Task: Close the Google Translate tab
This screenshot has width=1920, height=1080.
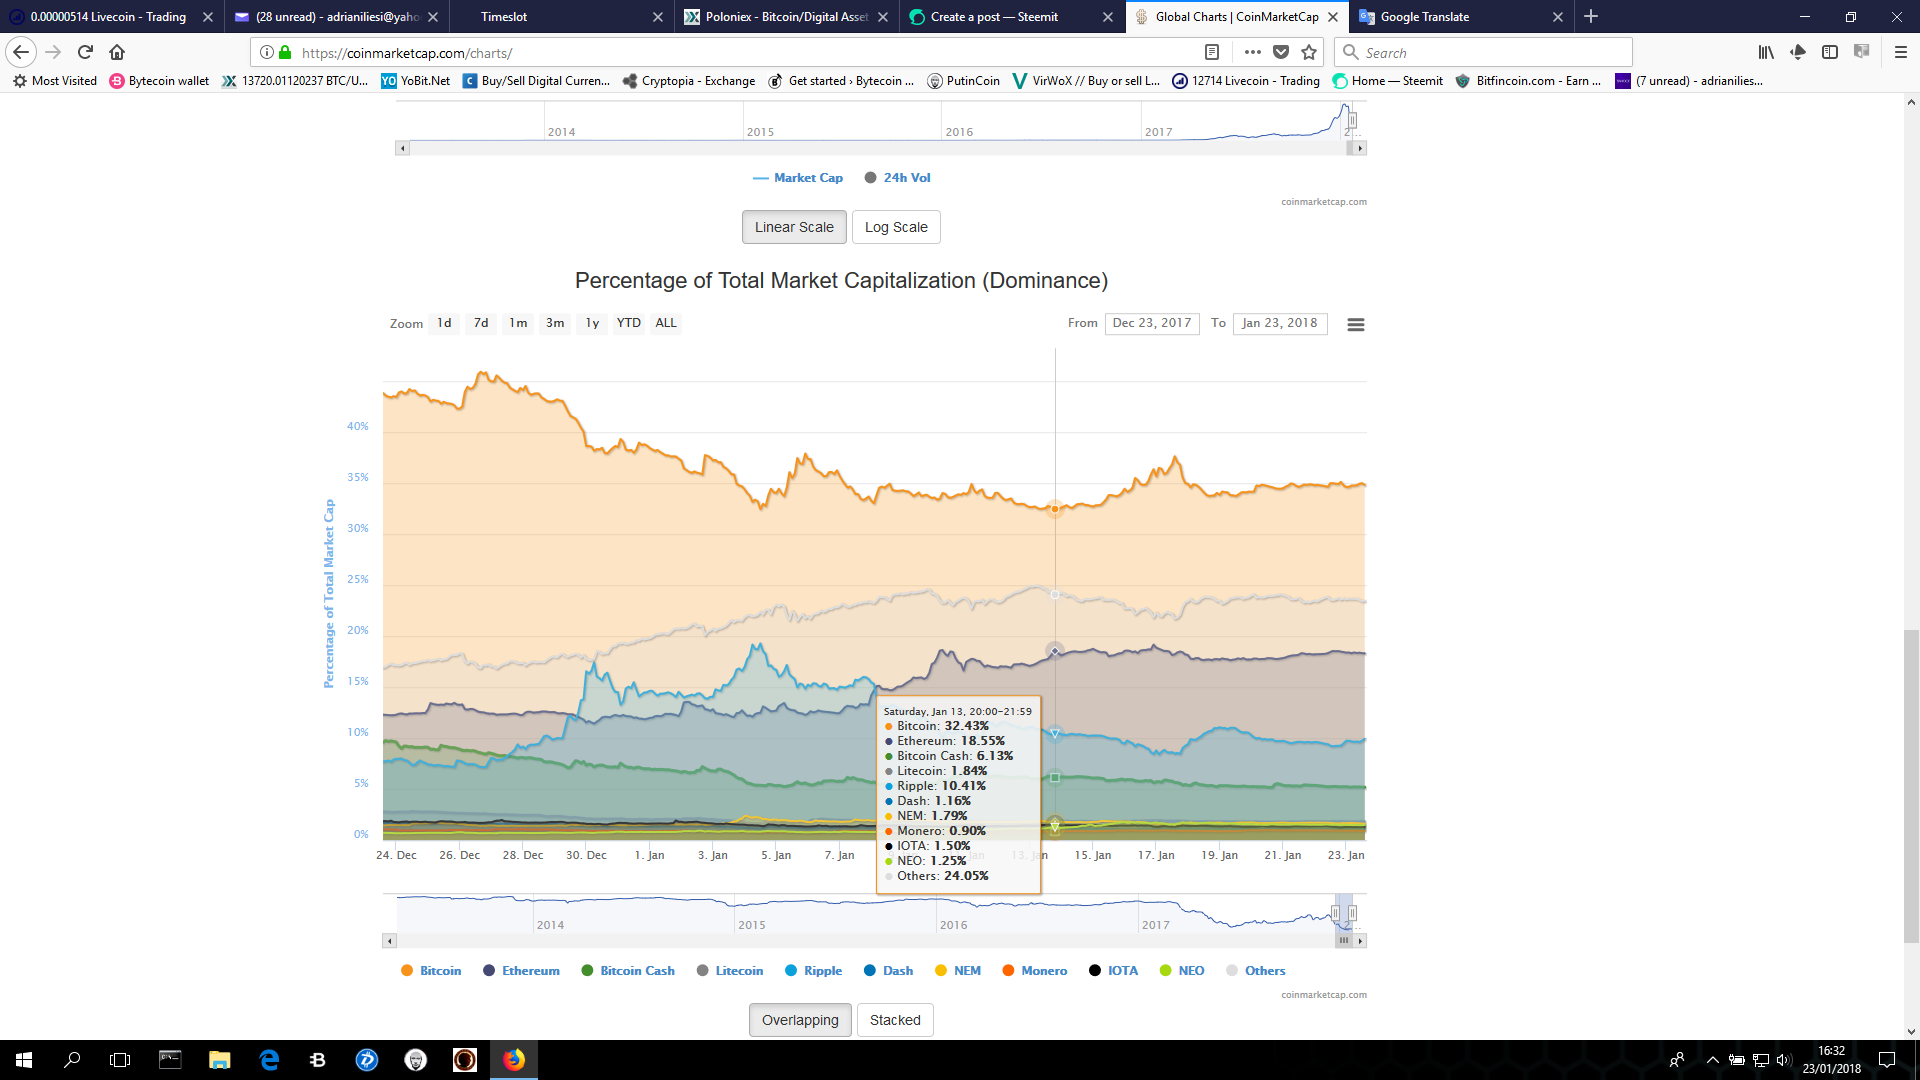Action: click(1557, 17)
